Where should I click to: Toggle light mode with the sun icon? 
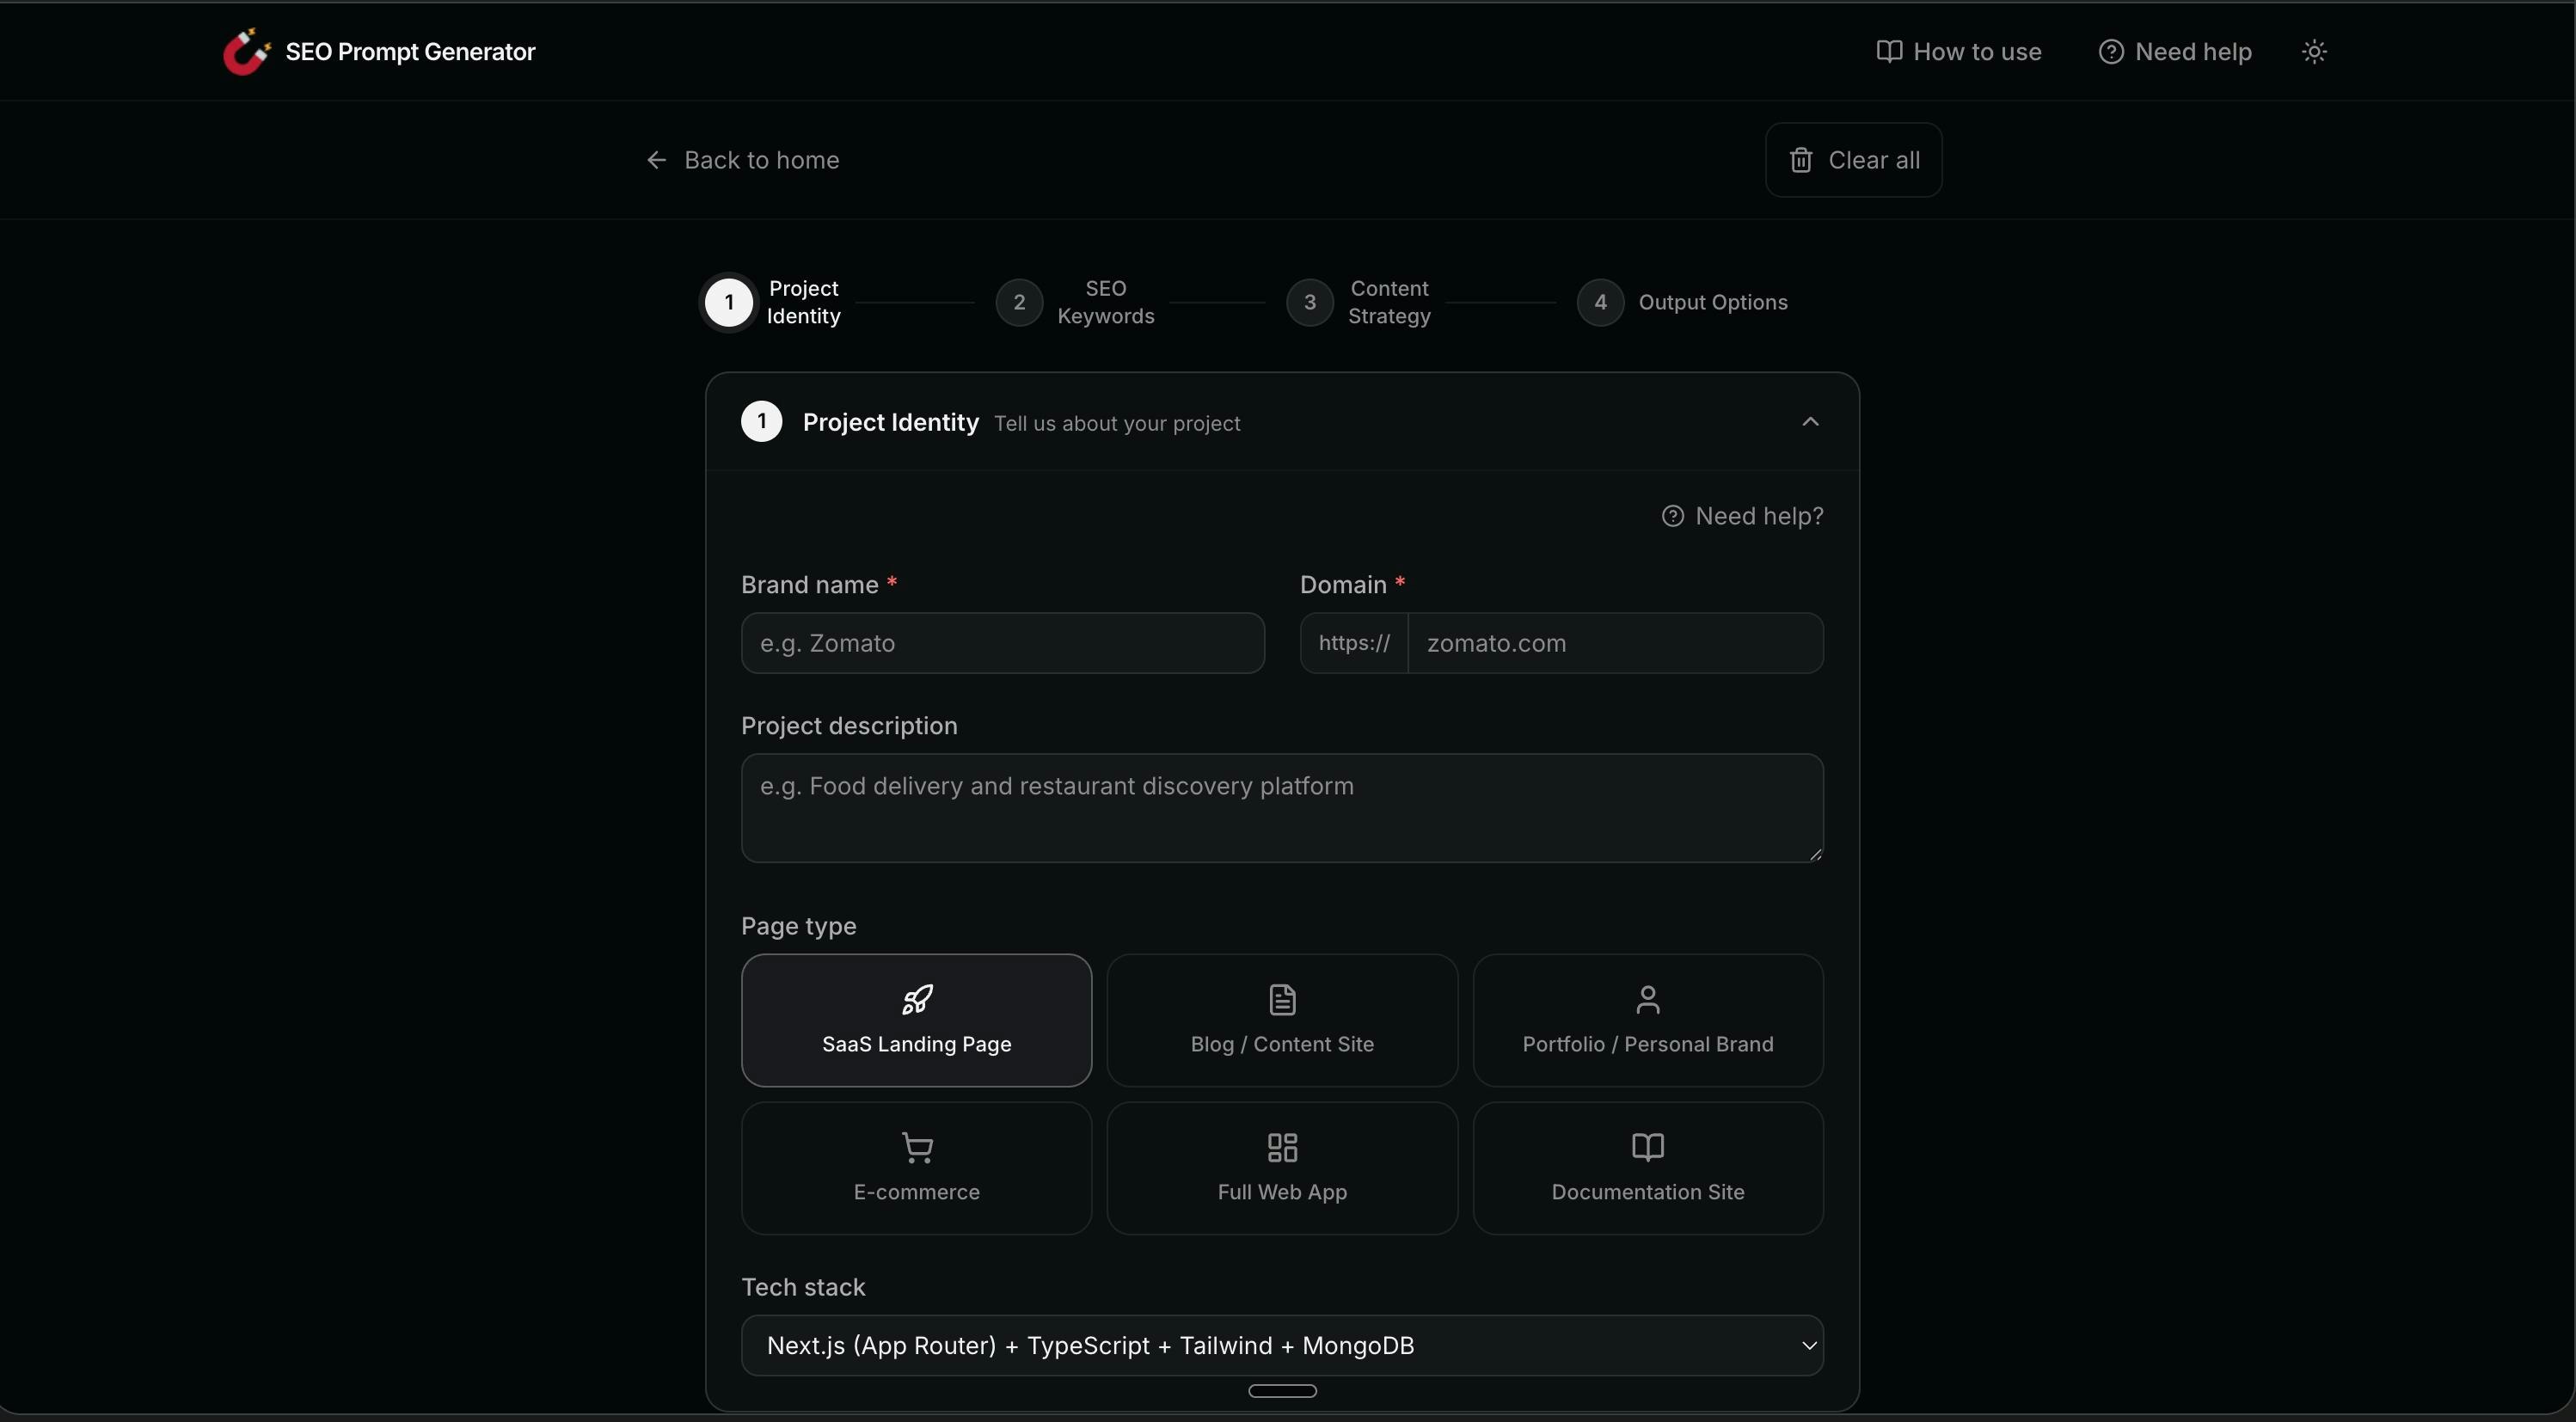2316,51
